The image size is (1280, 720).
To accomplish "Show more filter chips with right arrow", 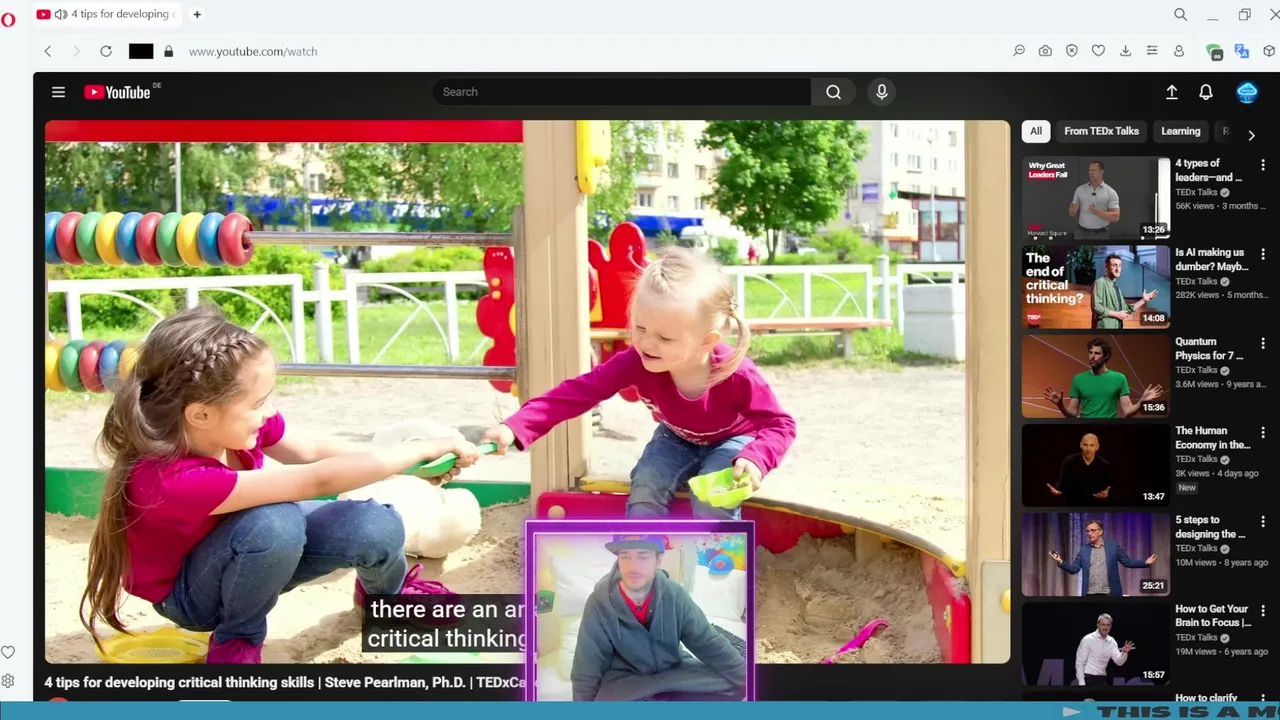I will [x=1251, y=134].
